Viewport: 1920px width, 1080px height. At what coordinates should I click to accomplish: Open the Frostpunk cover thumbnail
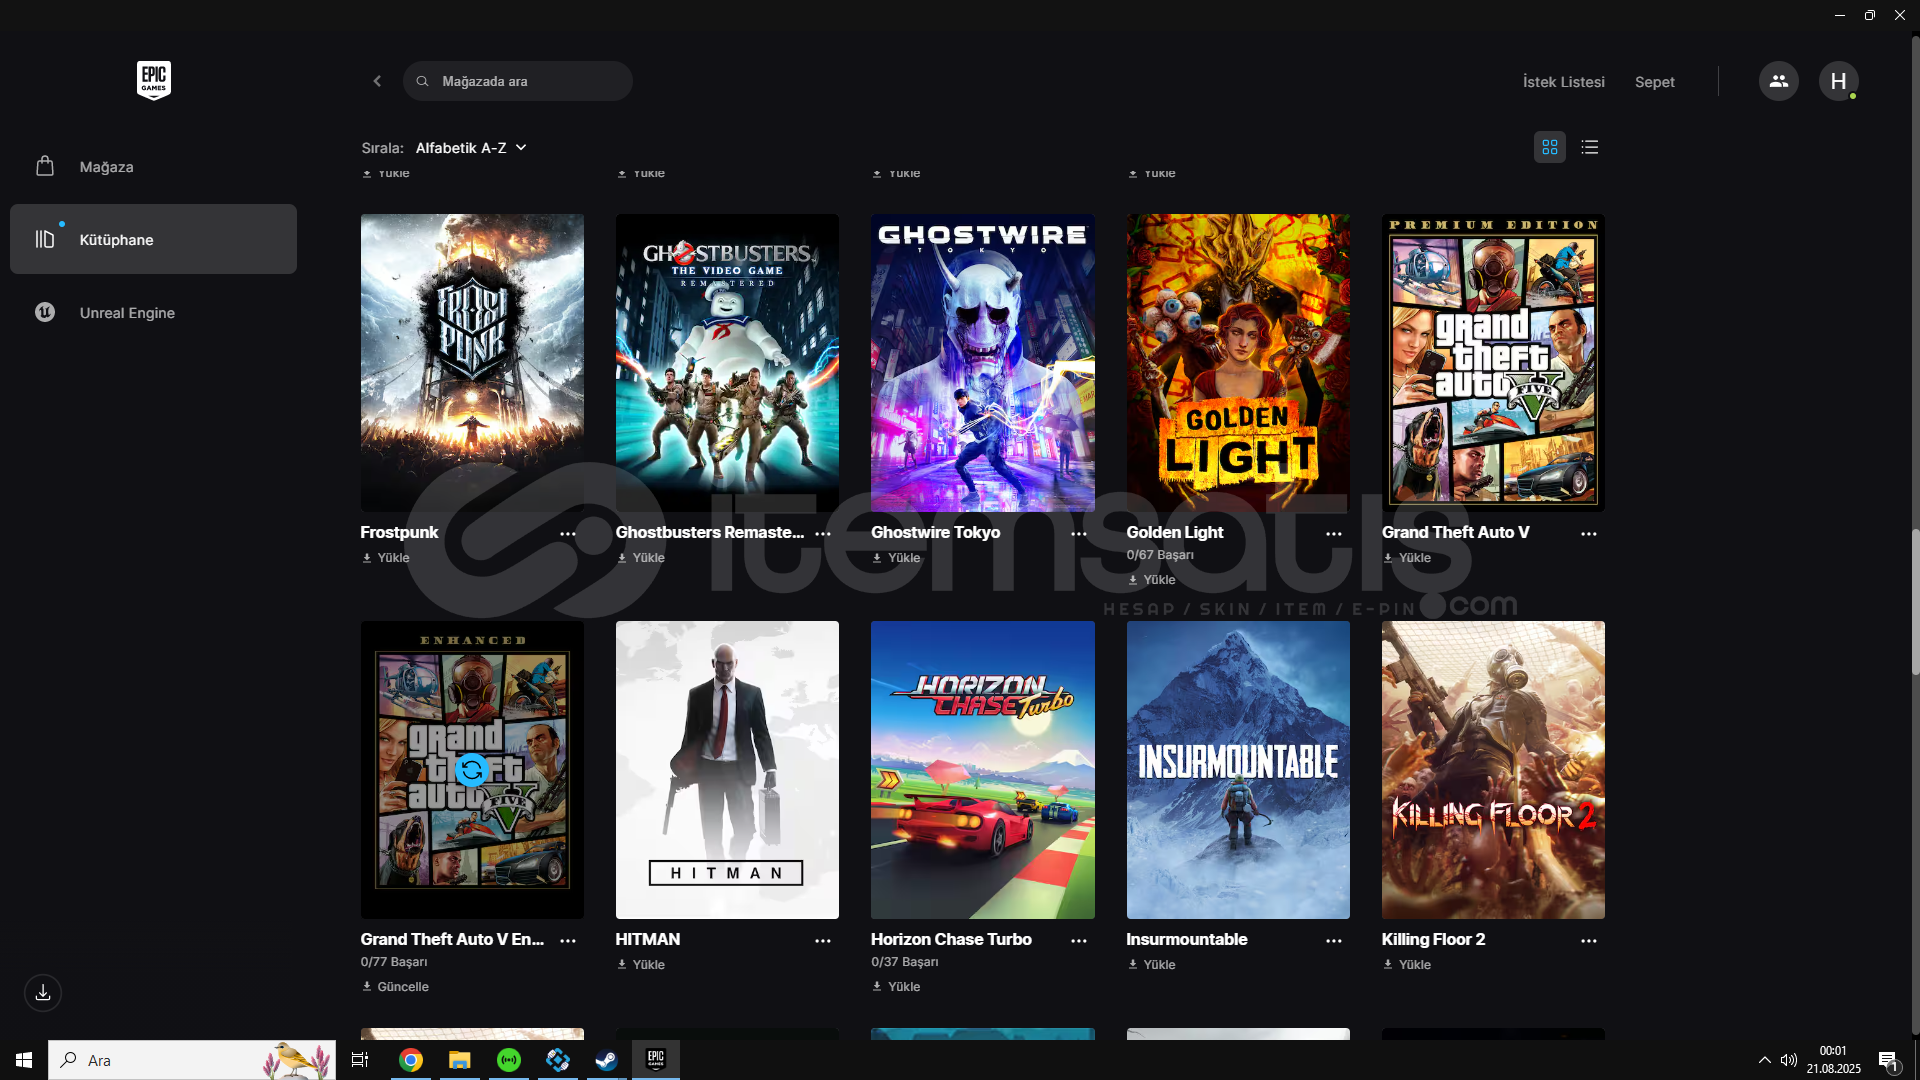coord(472,363)
